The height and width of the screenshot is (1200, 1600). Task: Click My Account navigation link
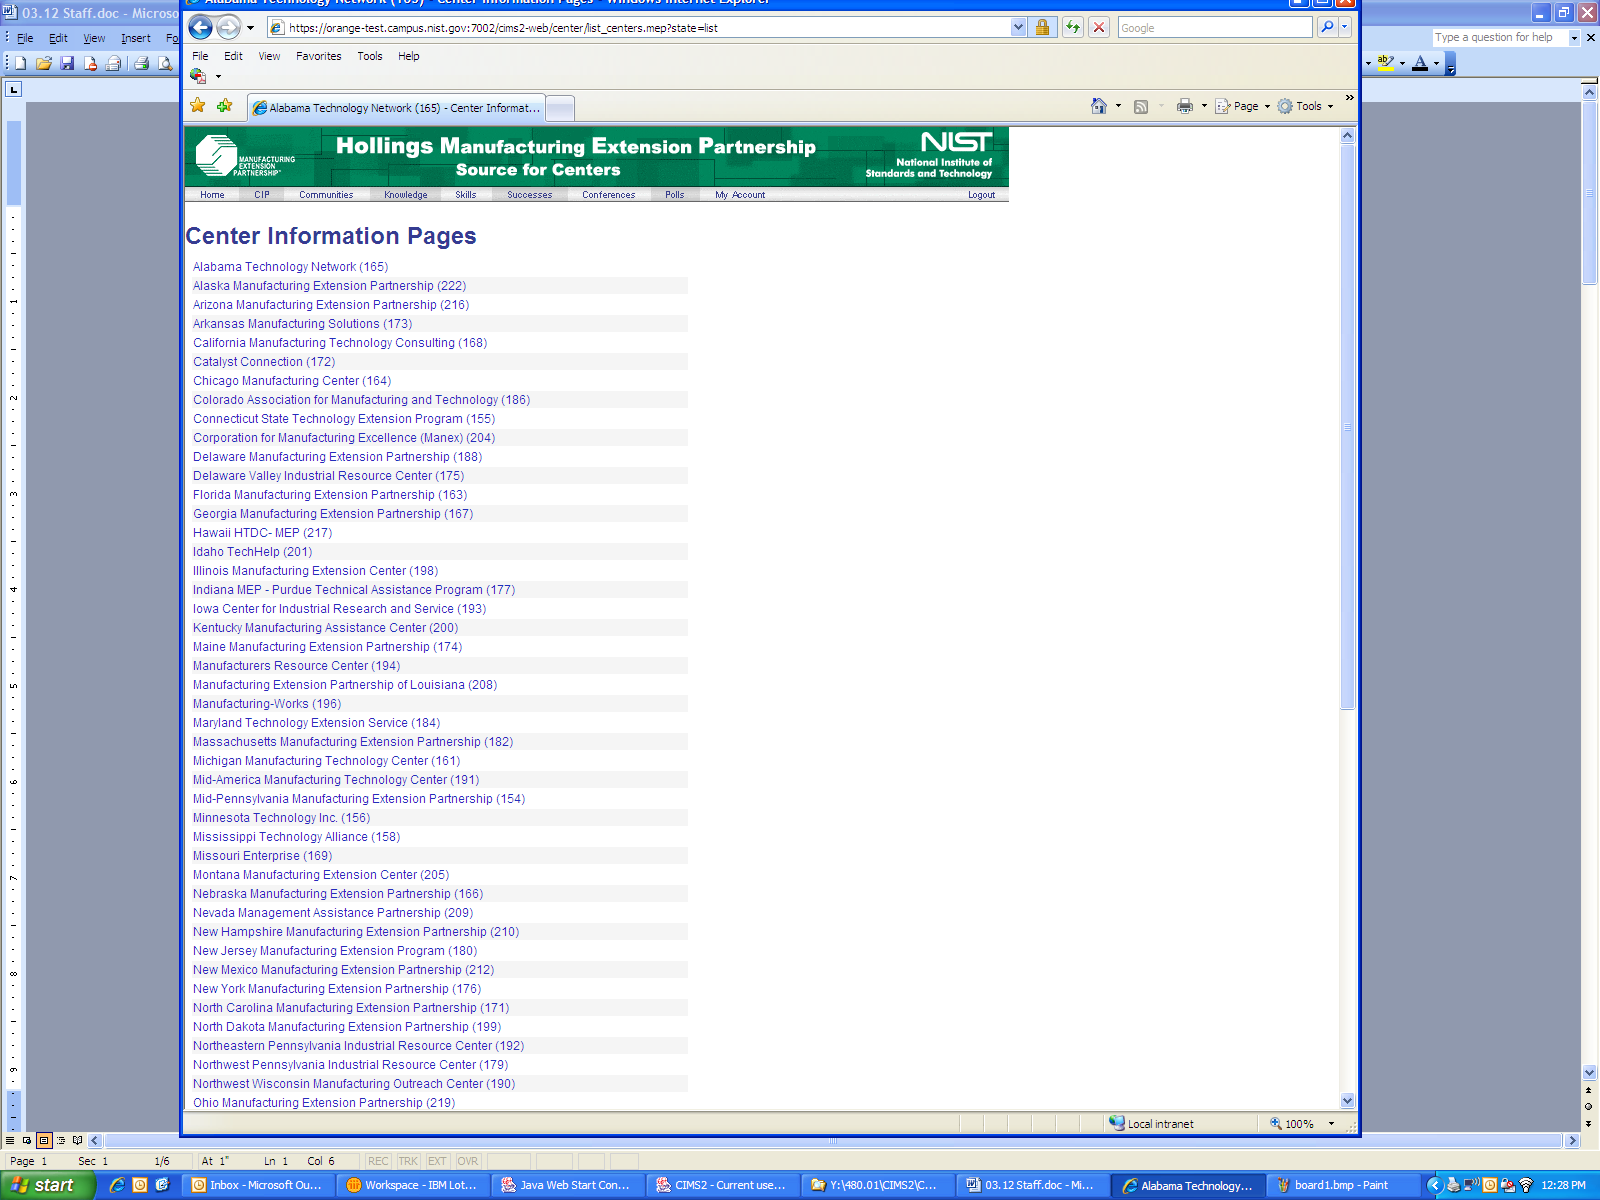coord(740,195)
